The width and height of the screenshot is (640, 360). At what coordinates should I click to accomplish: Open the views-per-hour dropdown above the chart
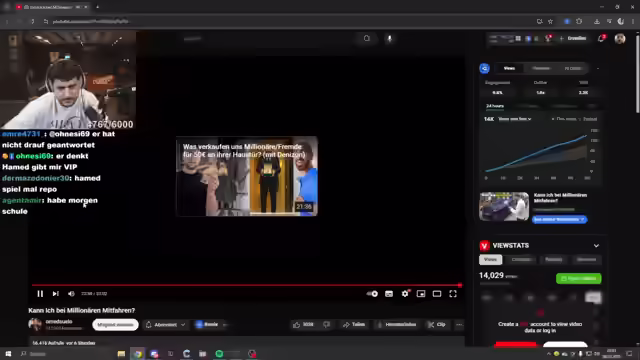[515, 119]
